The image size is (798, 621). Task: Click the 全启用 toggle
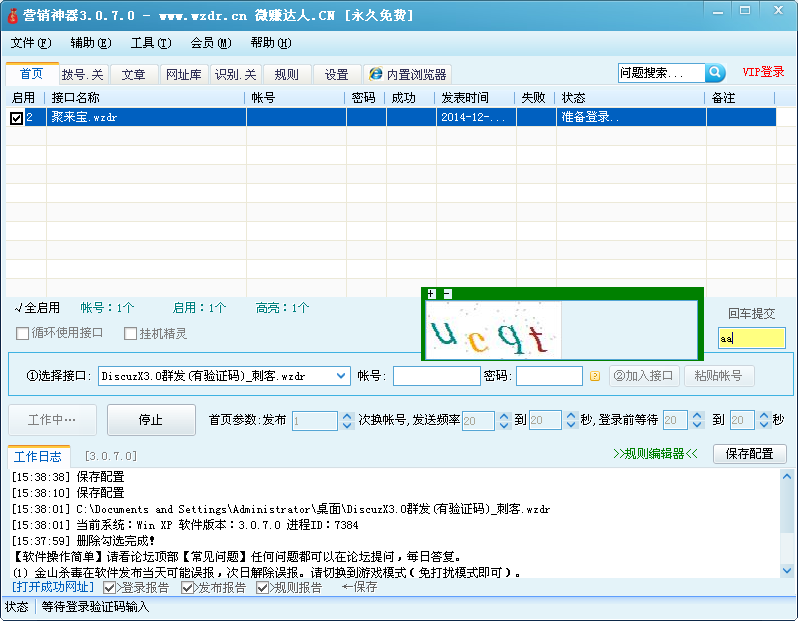coord(37,308)
